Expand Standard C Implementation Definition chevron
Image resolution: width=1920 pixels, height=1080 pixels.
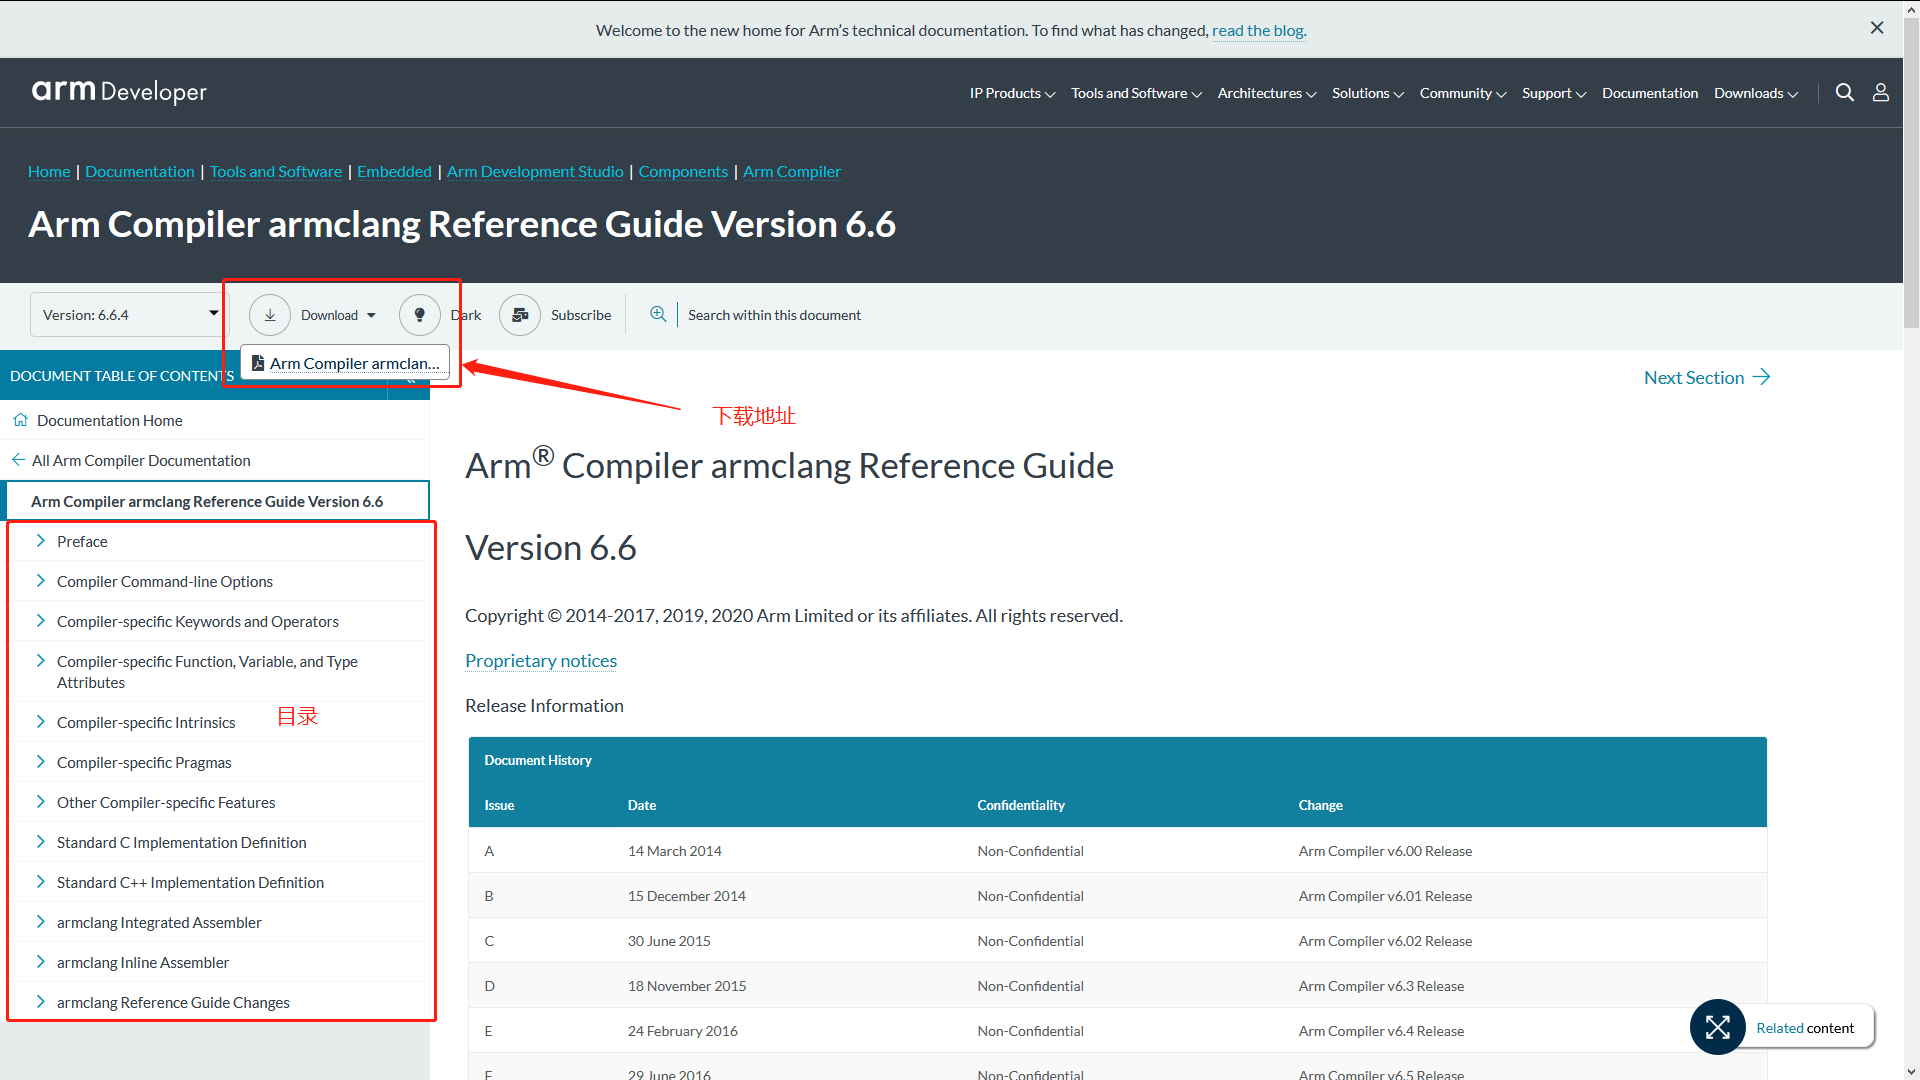[41, 842]
